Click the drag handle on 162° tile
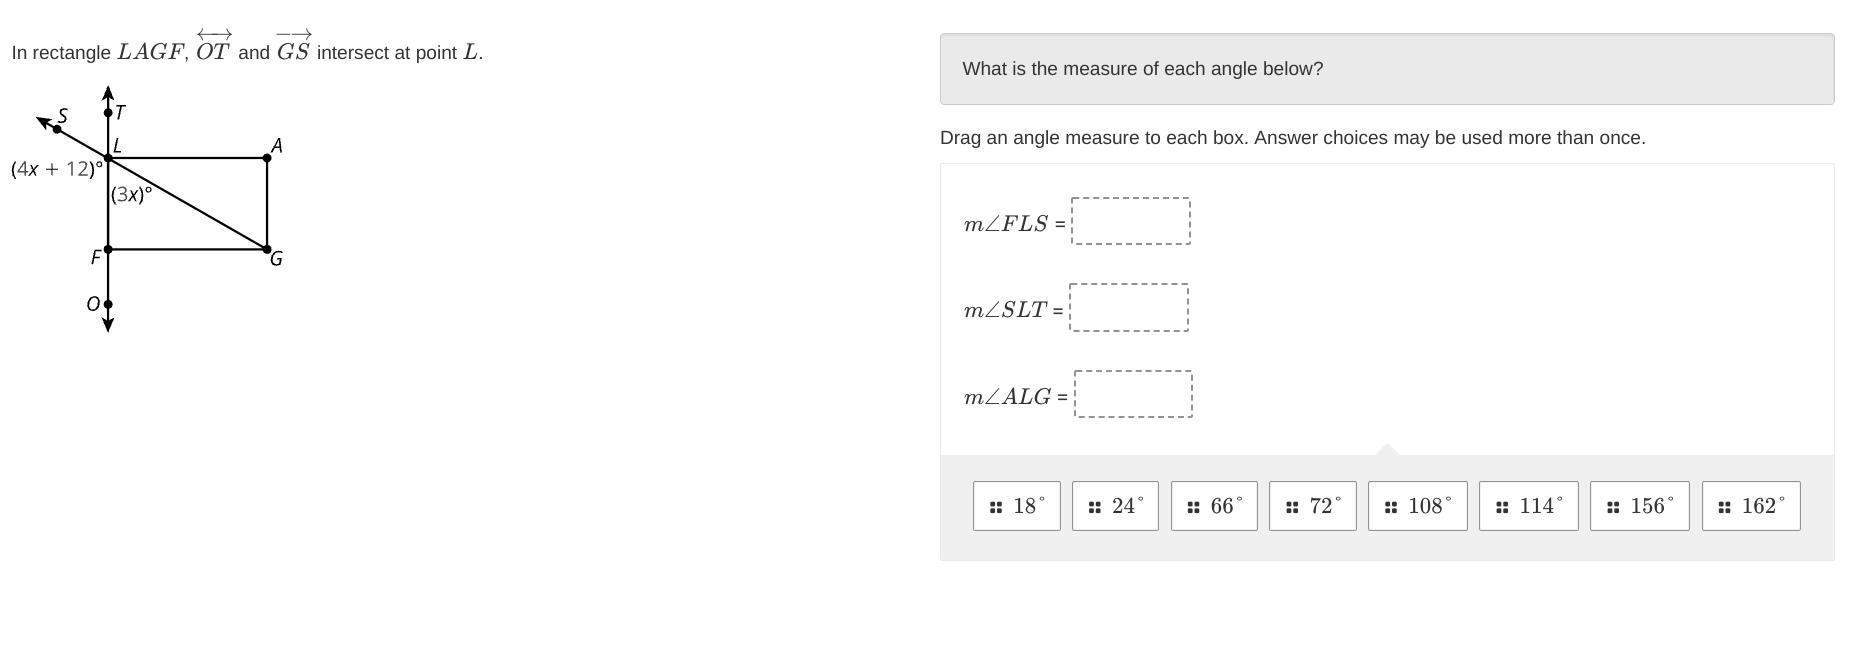The image size is (1850, 650). 1724,507
